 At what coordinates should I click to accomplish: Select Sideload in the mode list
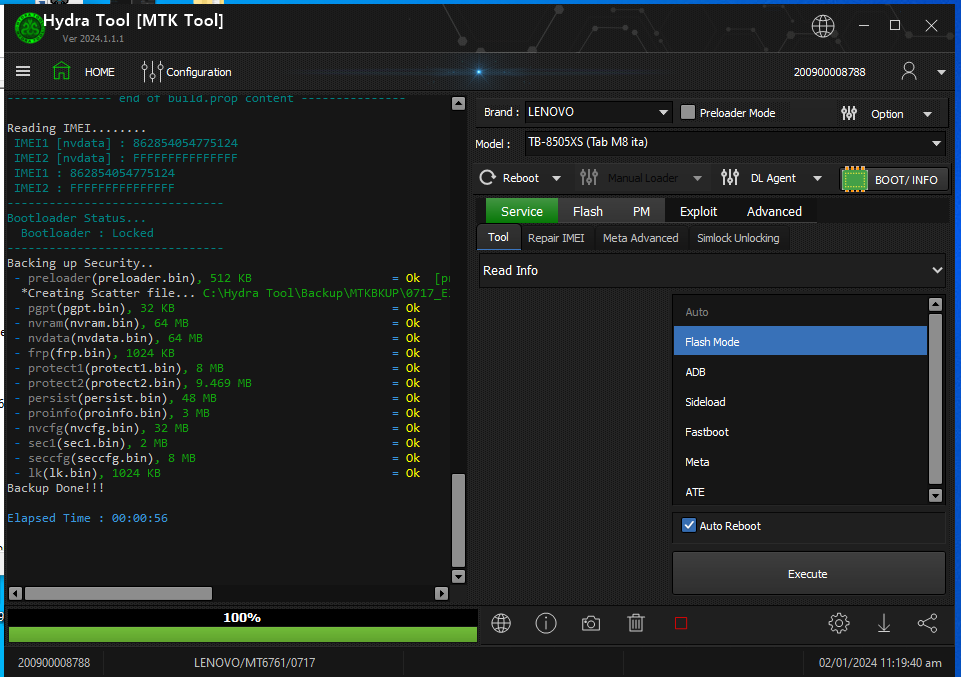pyautogui.click(x=800, y=402)
